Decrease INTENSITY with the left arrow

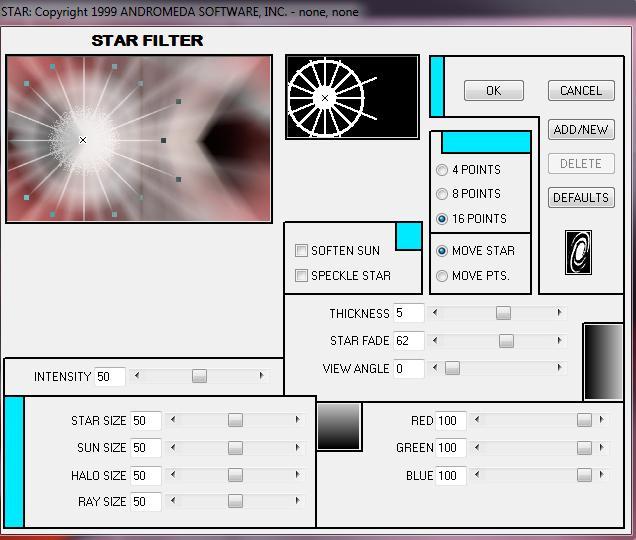click(x=137, y=375)
